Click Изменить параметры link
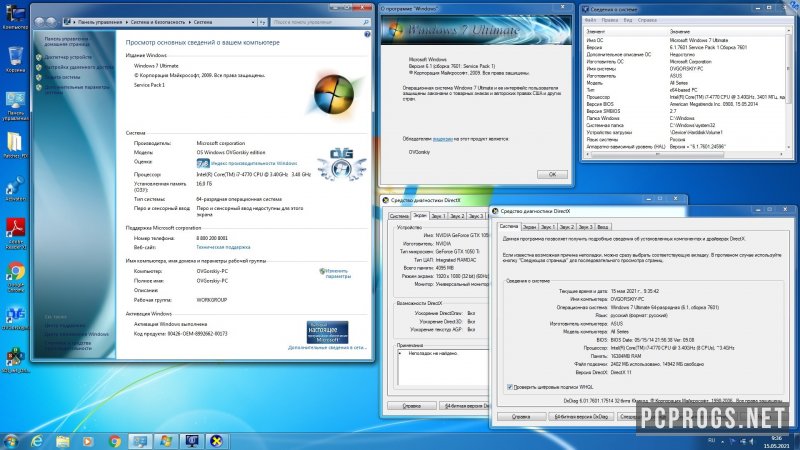 337,274
